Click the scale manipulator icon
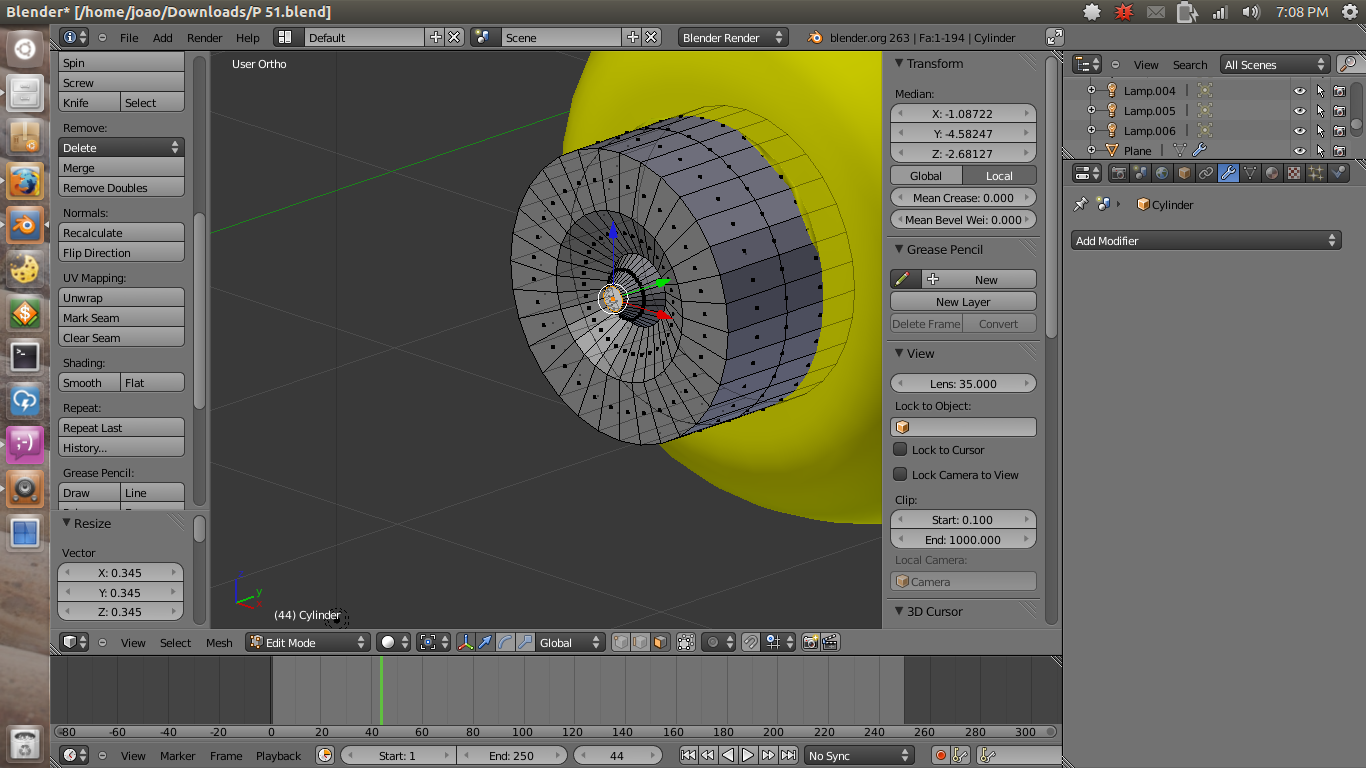Screen dimensions: 1366x768 (525, 643)
